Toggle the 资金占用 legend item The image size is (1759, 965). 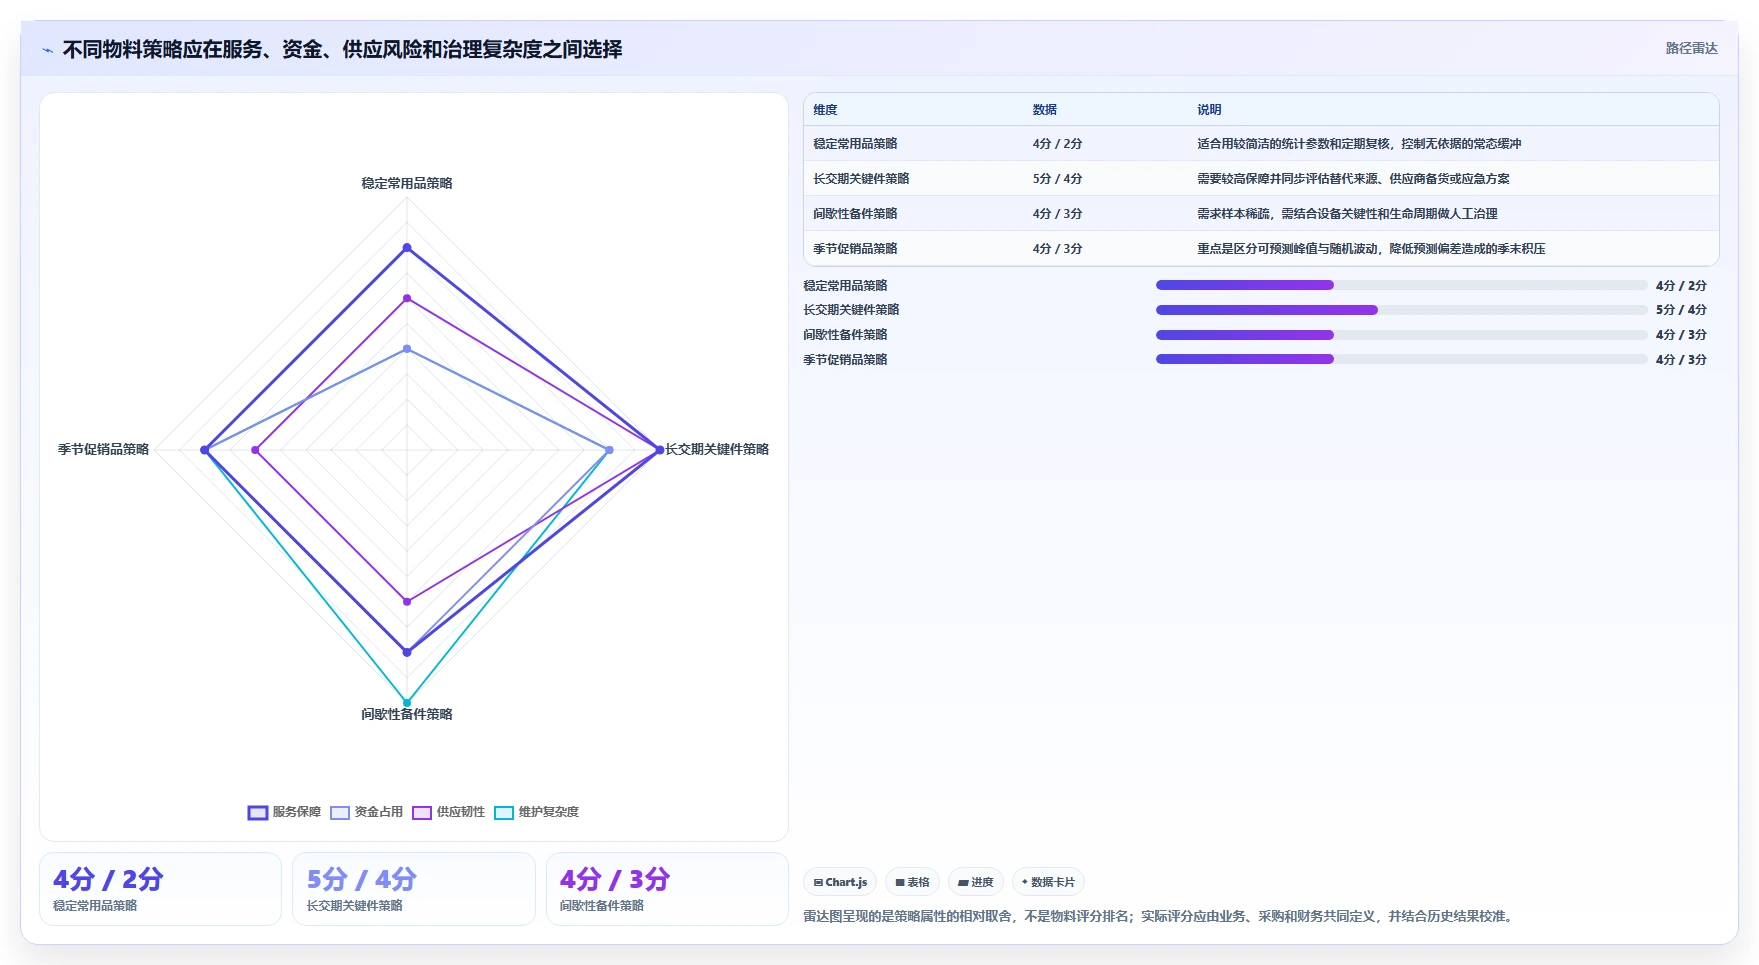[x=367, y=812]
